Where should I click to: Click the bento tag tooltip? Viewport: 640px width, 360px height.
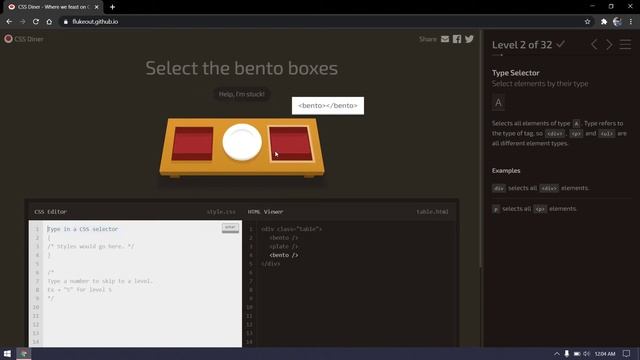pos(328,106)
